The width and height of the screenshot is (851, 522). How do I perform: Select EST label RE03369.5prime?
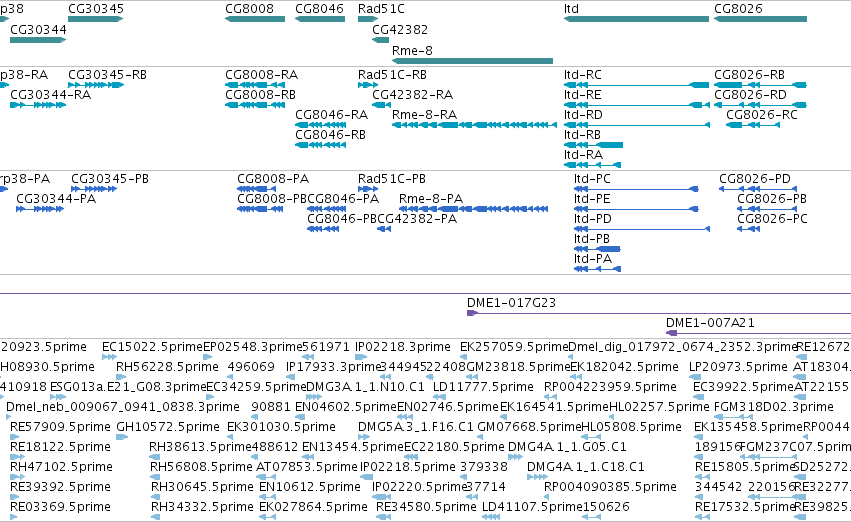pyautogui.click(x=60, y=507)
